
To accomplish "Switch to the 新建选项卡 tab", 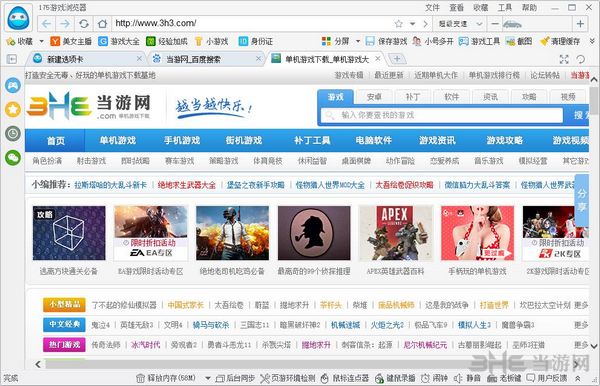I will click(x=87, y=59).
